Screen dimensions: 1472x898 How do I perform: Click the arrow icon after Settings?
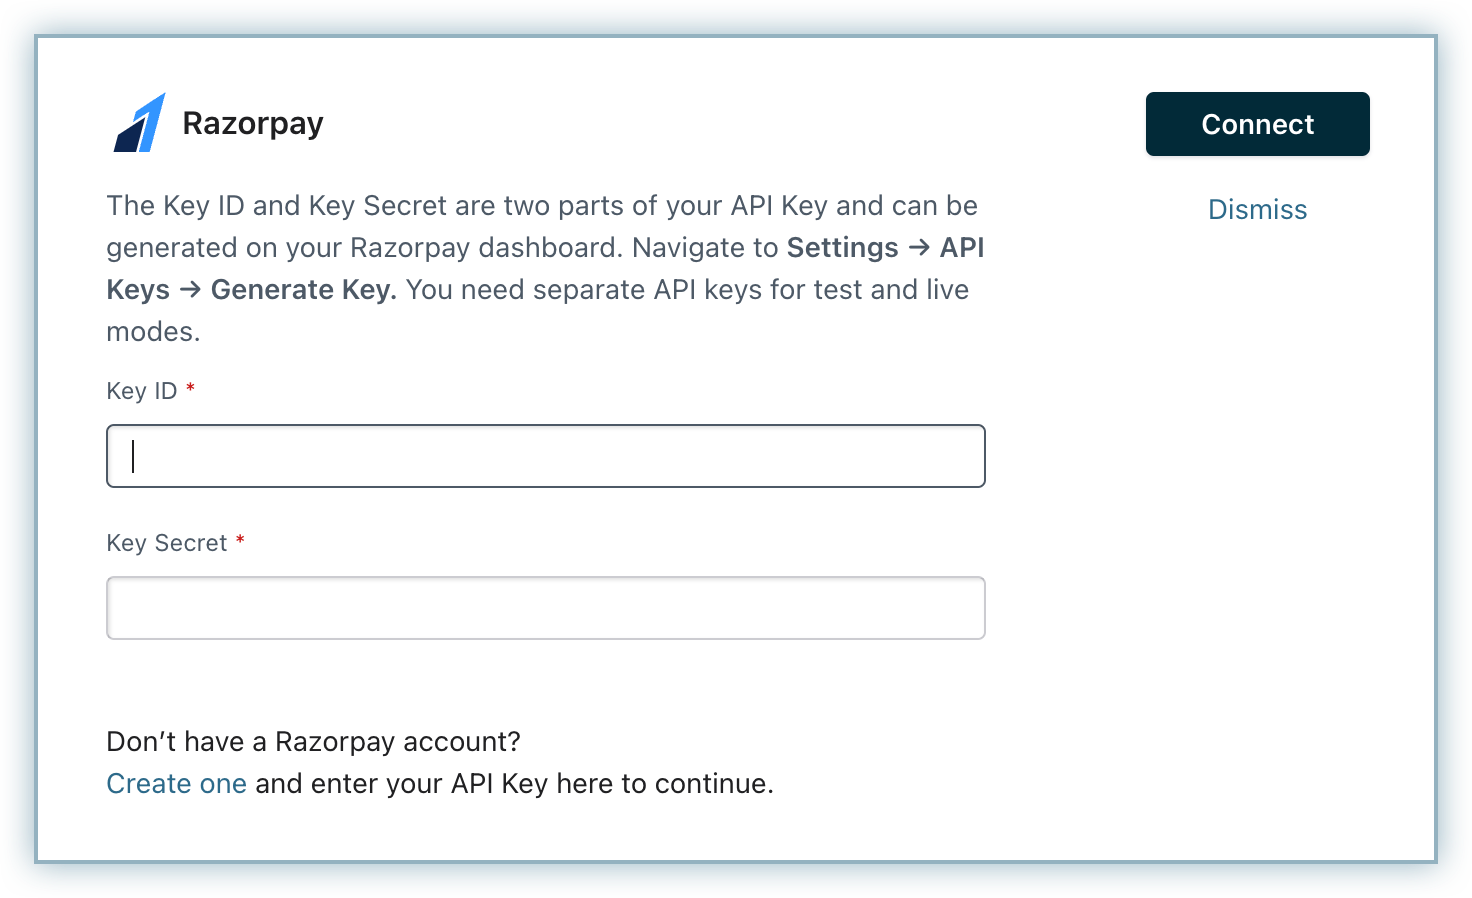(919, 247)
